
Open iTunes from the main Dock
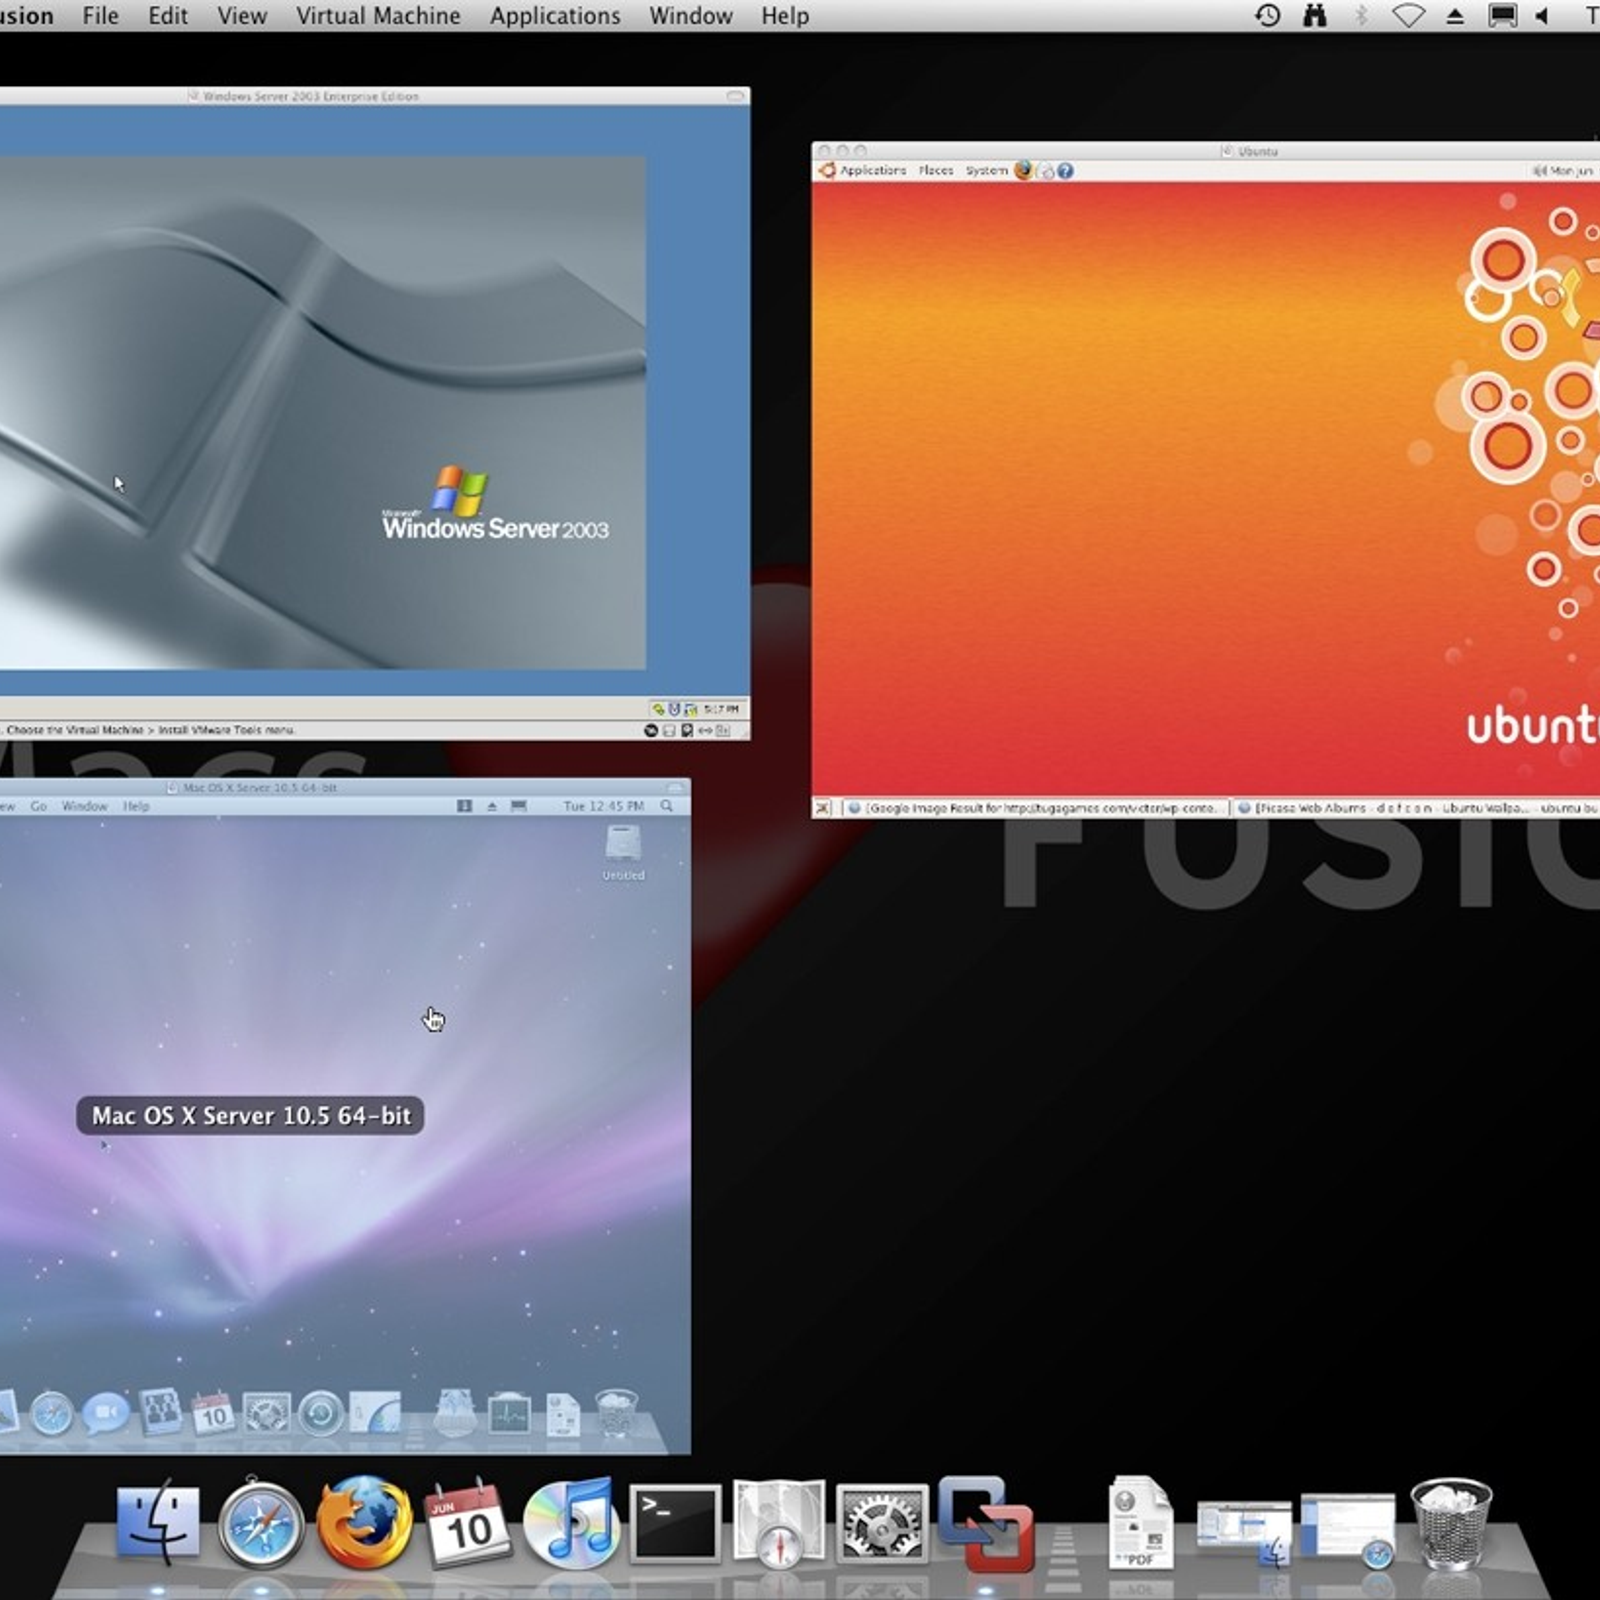571,1524
